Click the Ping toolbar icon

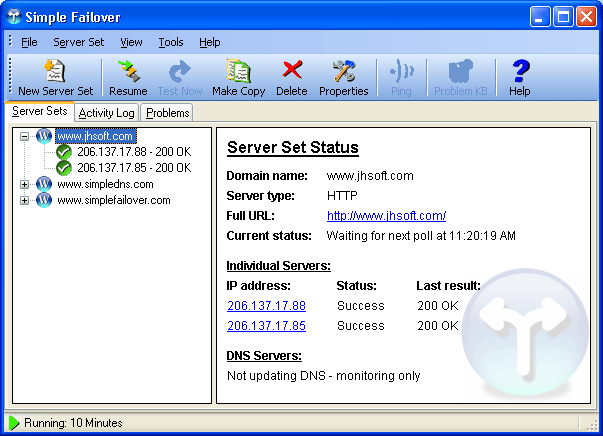pyautogui.click(x=401, y=71)
